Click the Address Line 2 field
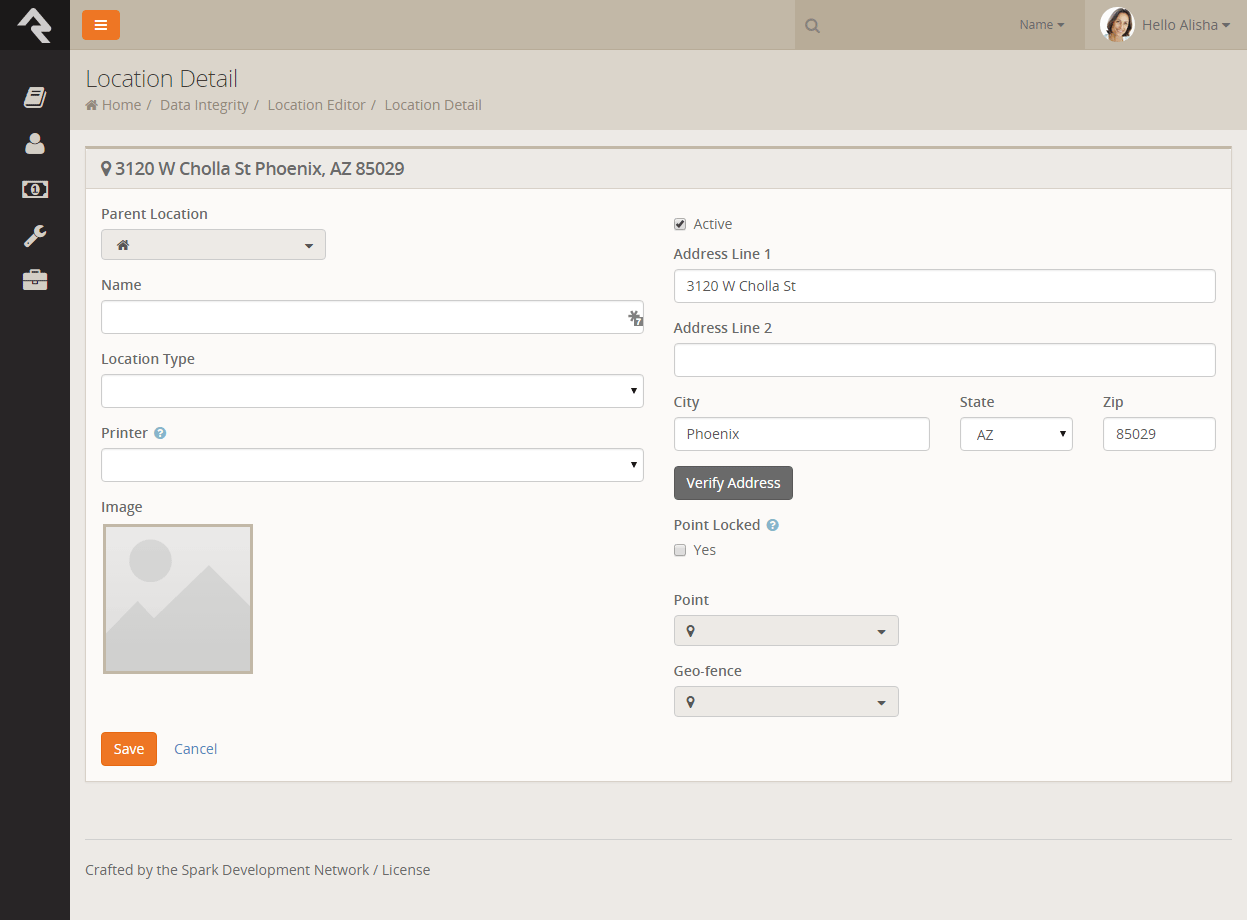 [x=945, y=360]
